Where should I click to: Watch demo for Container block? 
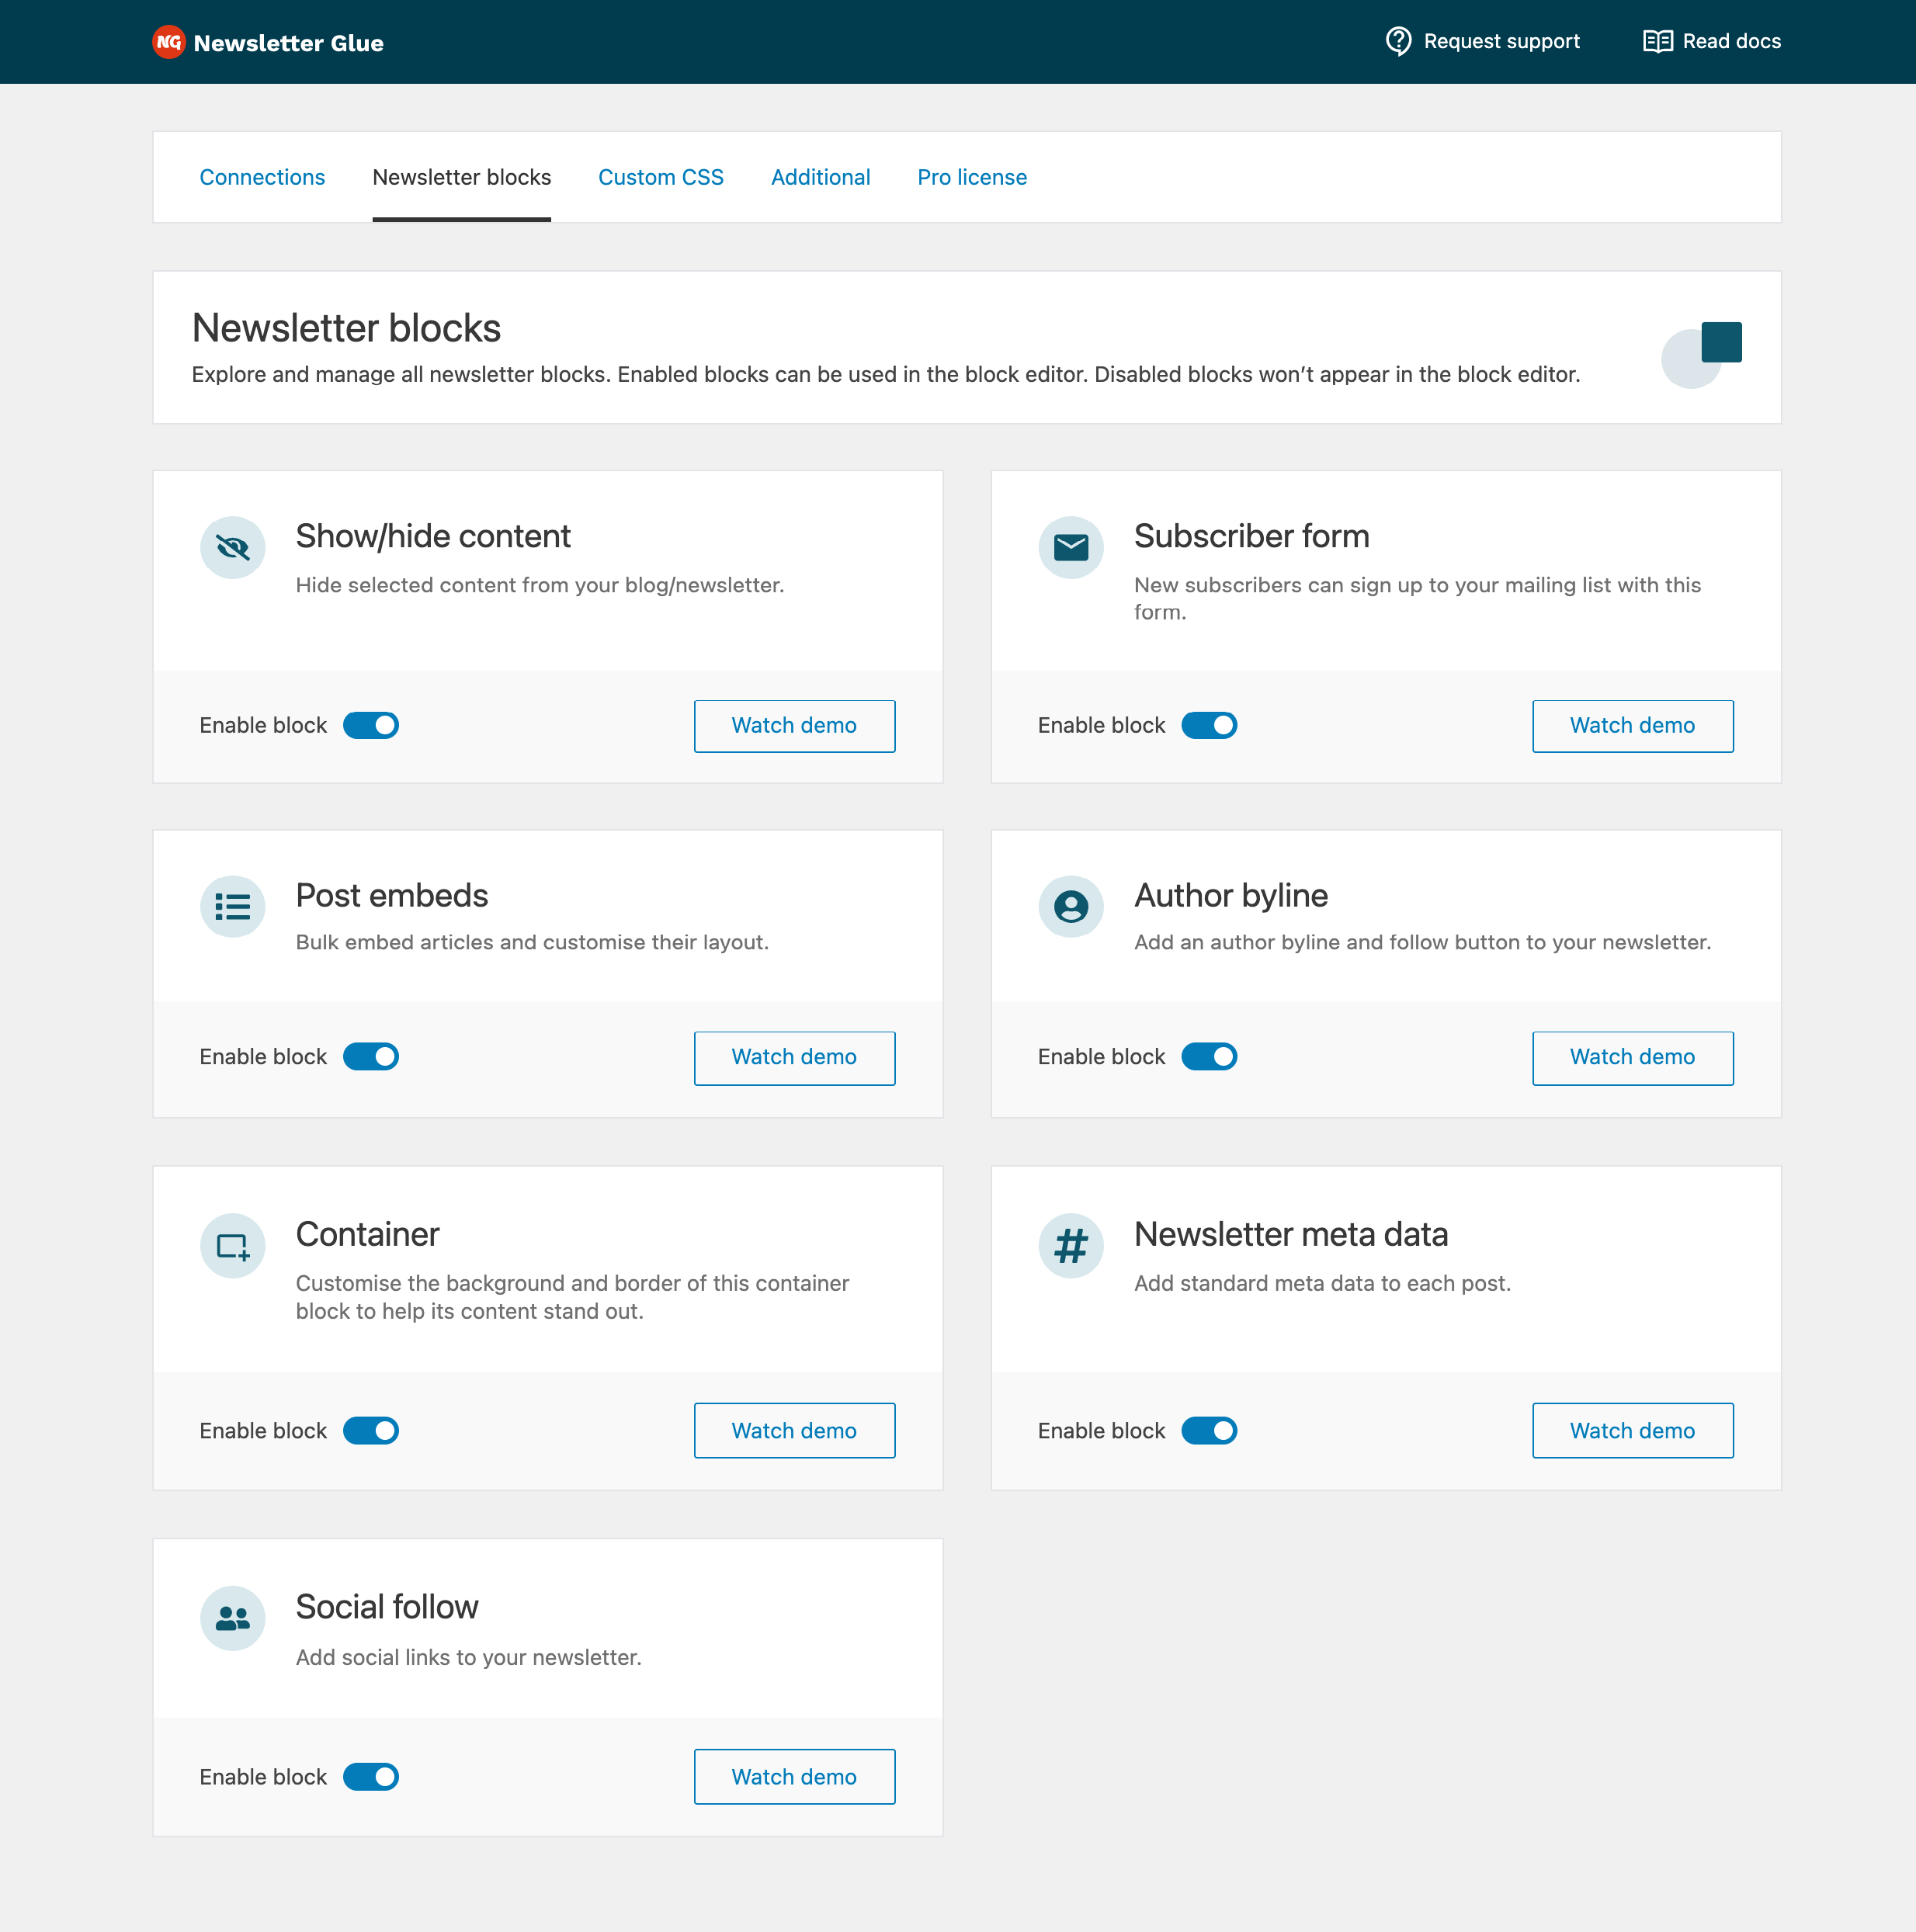click(794, 1430)
